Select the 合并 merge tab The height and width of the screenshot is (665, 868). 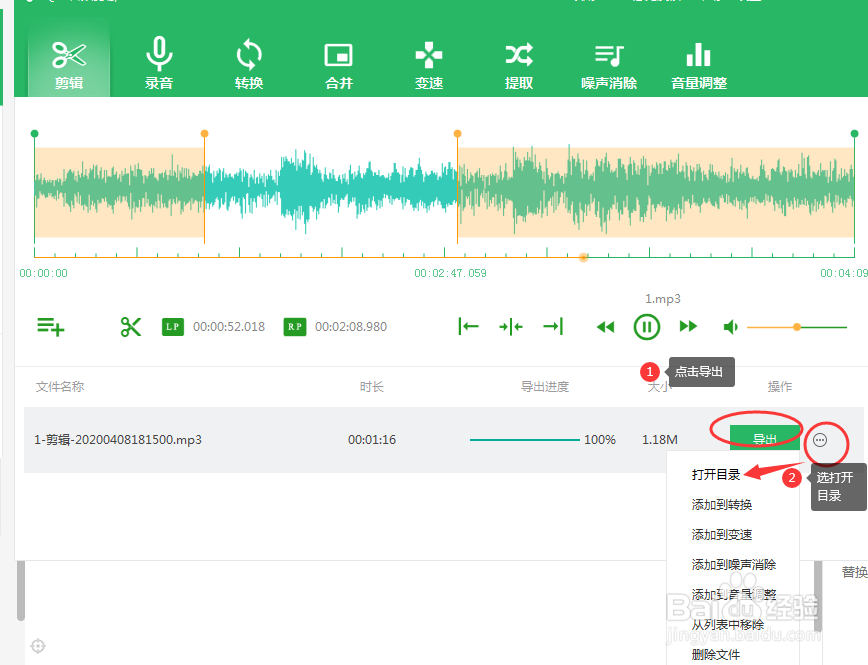[339, 64]
